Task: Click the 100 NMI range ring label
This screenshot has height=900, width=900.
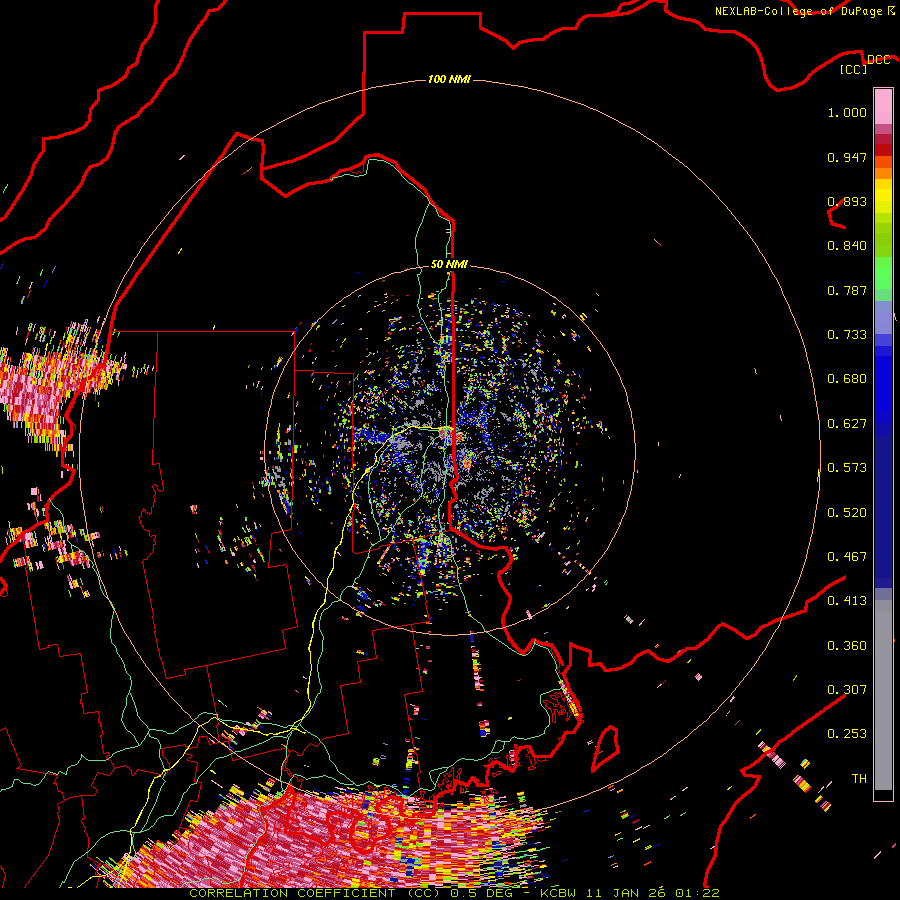Action: tap(449, 79)
